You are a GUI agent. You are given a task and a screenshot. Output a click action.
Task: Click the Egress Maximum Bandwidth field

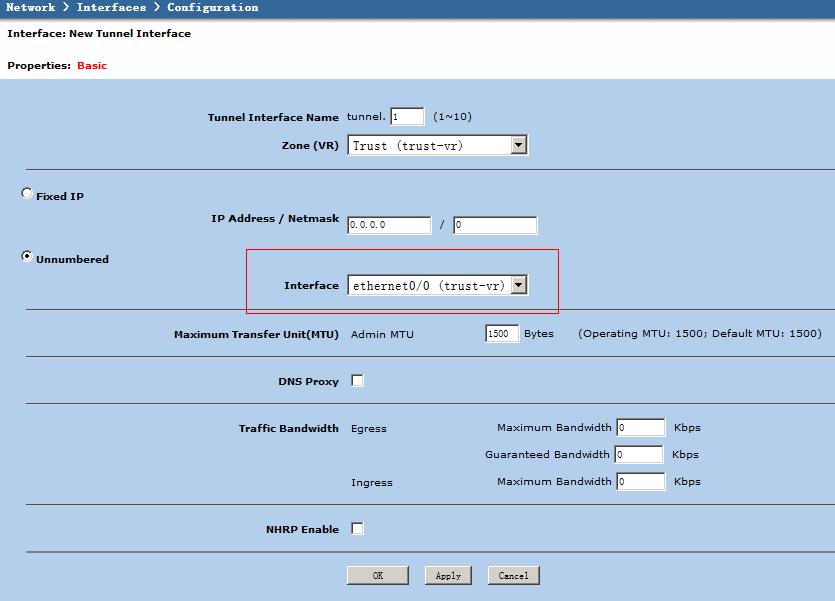640,428
